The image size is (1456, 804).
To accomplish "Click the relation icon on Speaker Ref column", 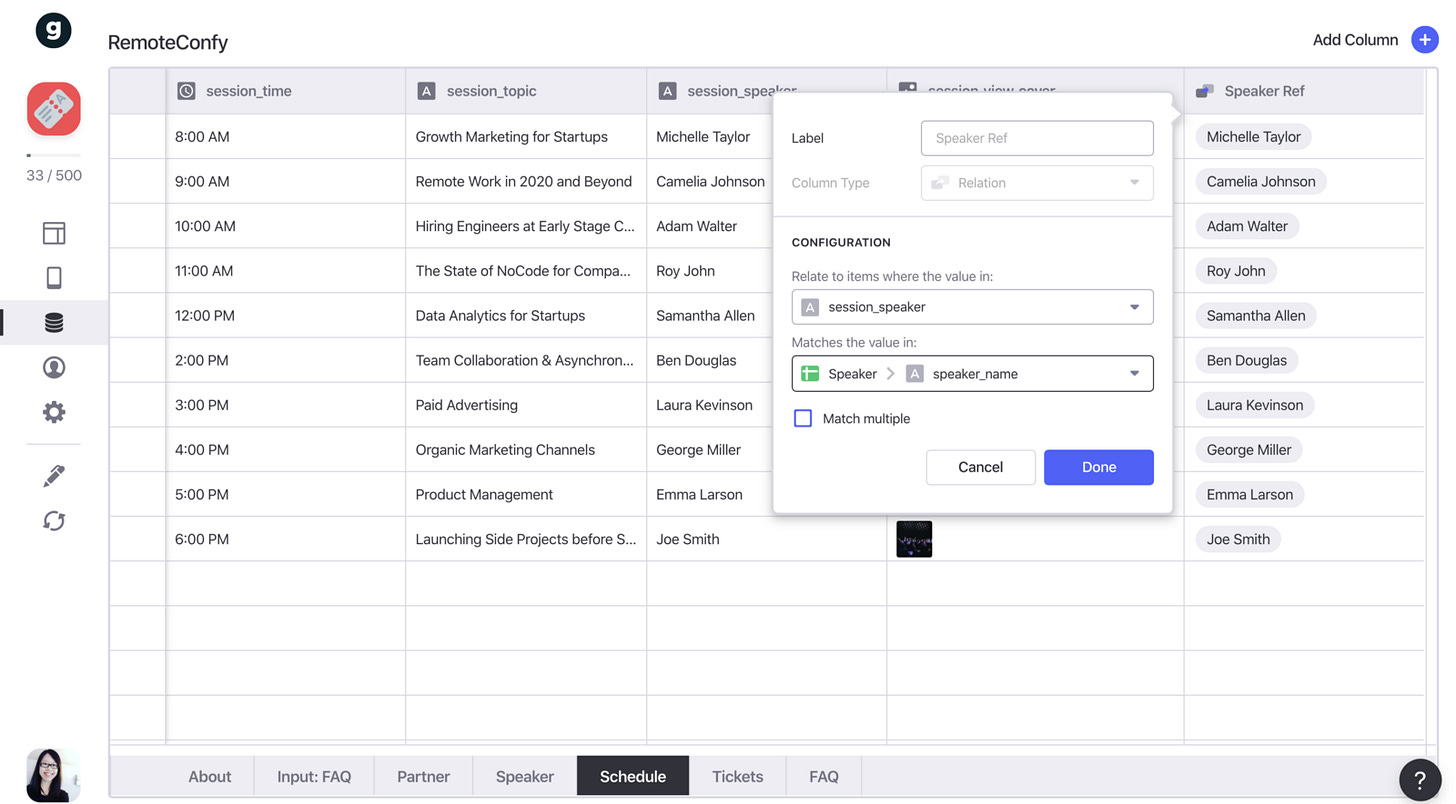I will [x=1205, y=91].
